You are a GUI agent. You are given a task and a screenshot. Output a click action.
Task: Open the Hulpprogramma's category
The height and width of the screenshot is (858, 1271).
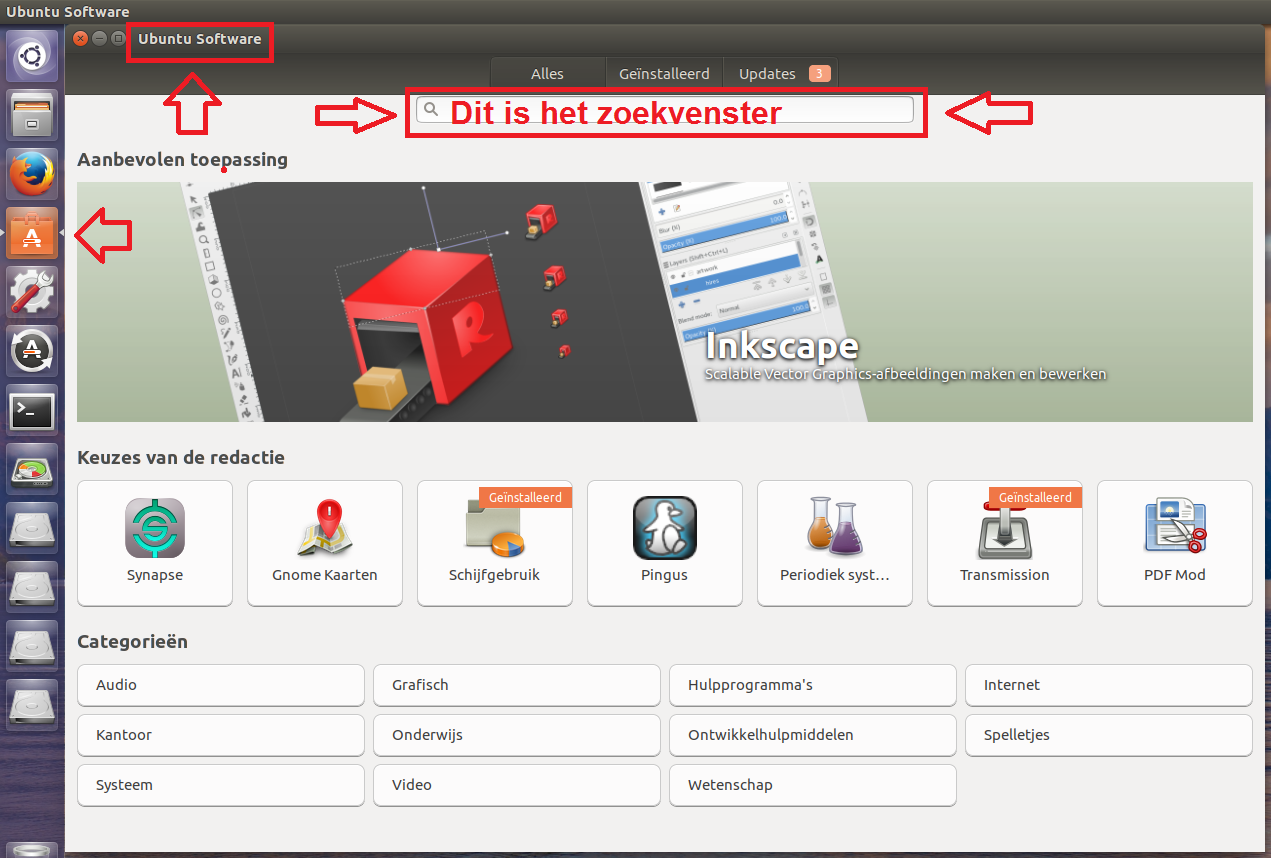813,685
